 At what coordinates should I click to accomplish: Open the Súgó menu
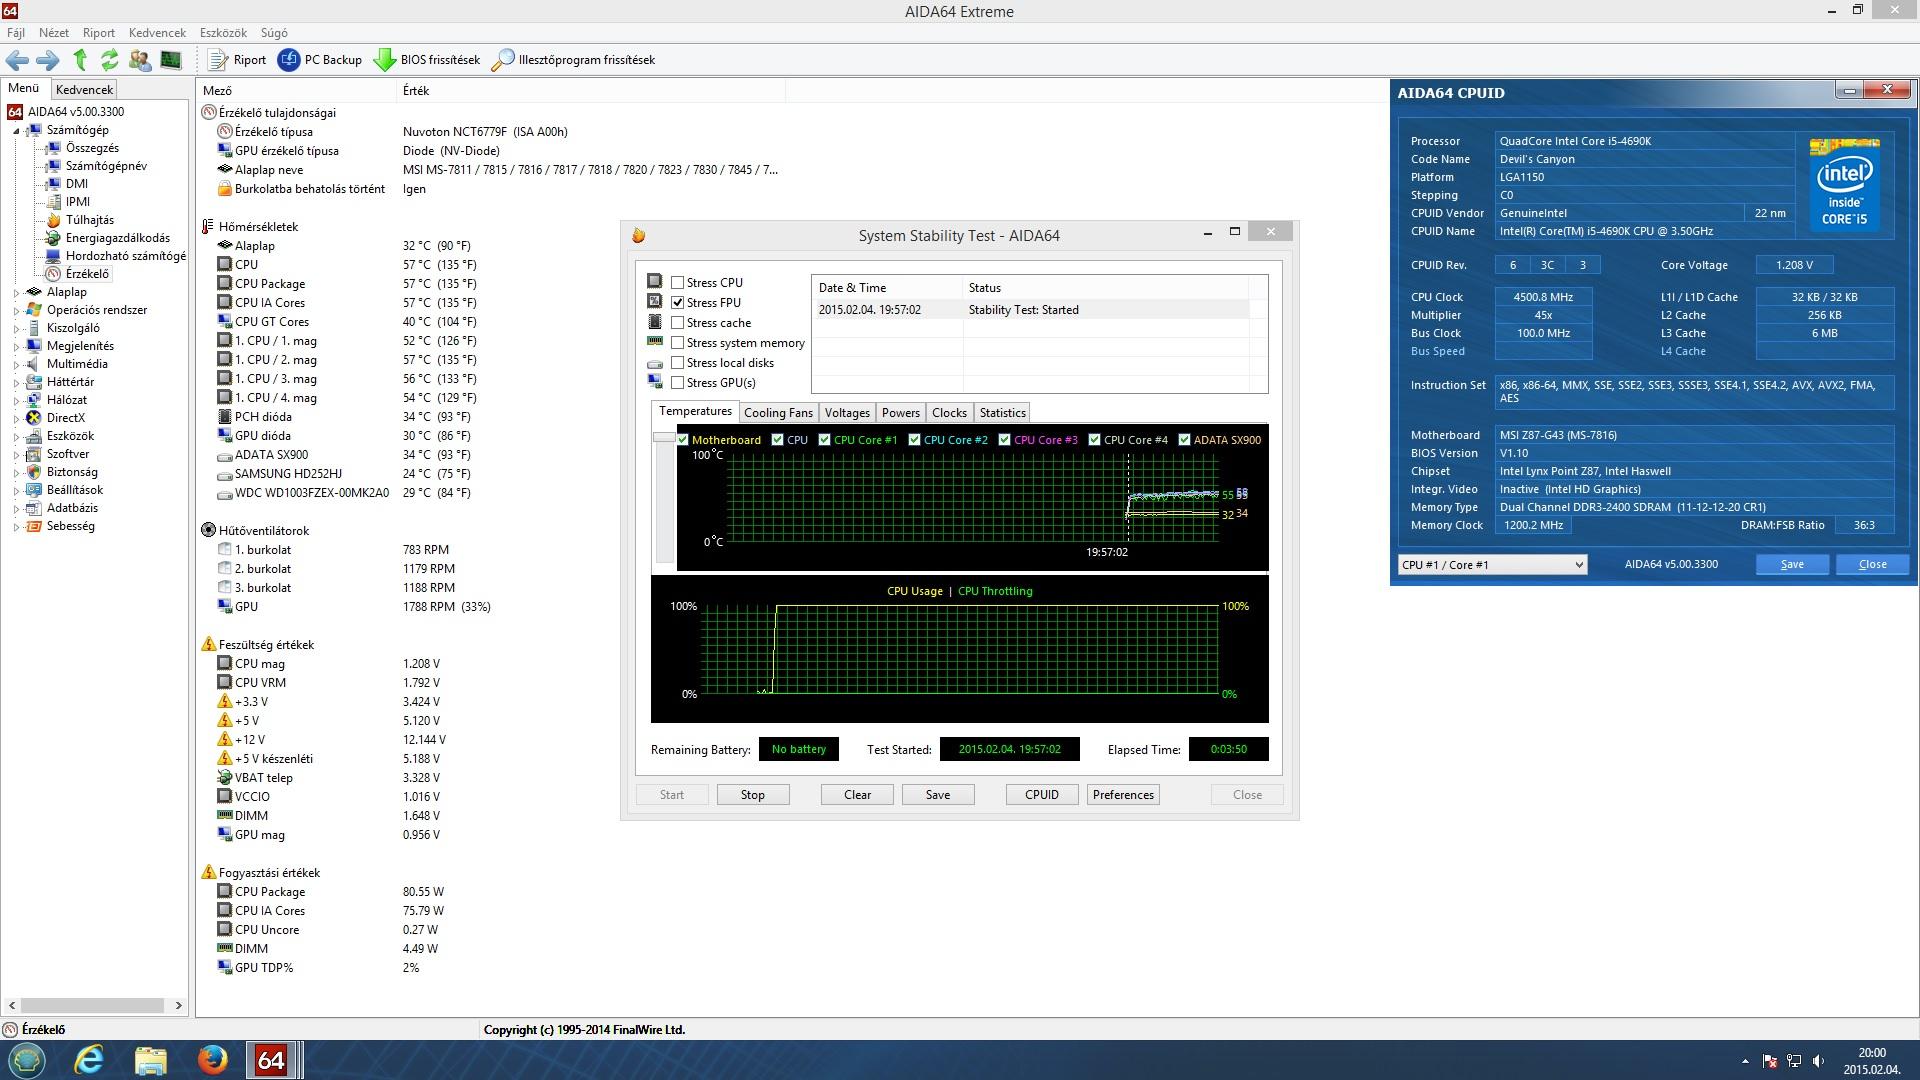point(274,33)
